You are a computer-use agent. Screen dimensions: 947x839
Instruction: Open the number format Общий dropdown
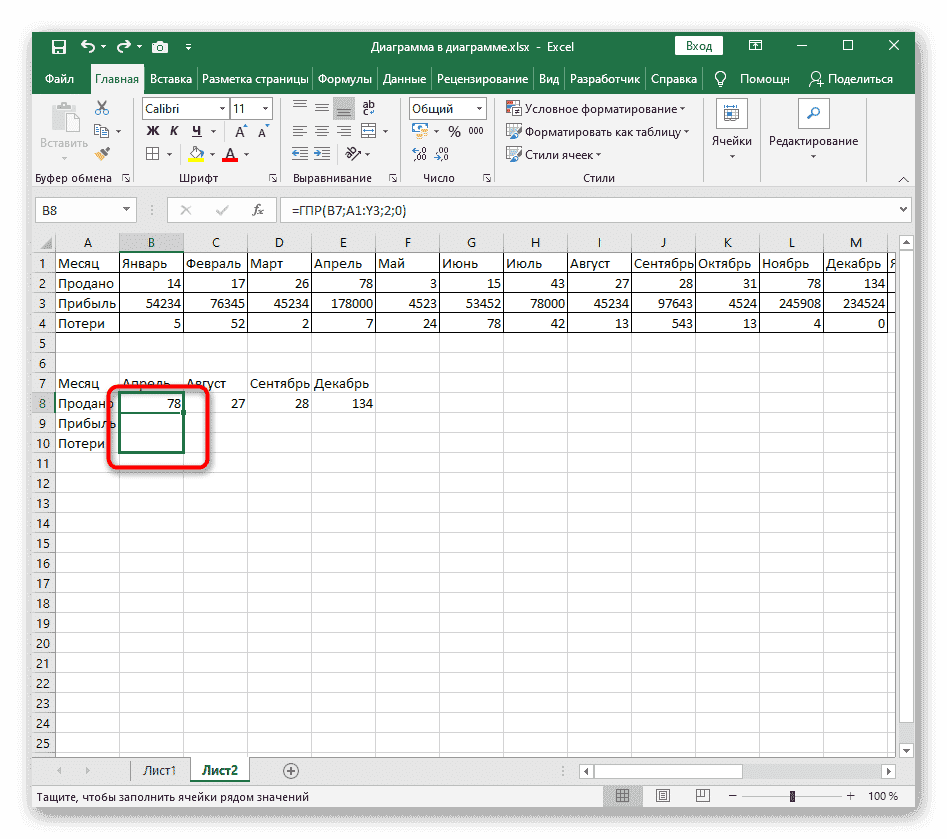(x=479, y=108)
